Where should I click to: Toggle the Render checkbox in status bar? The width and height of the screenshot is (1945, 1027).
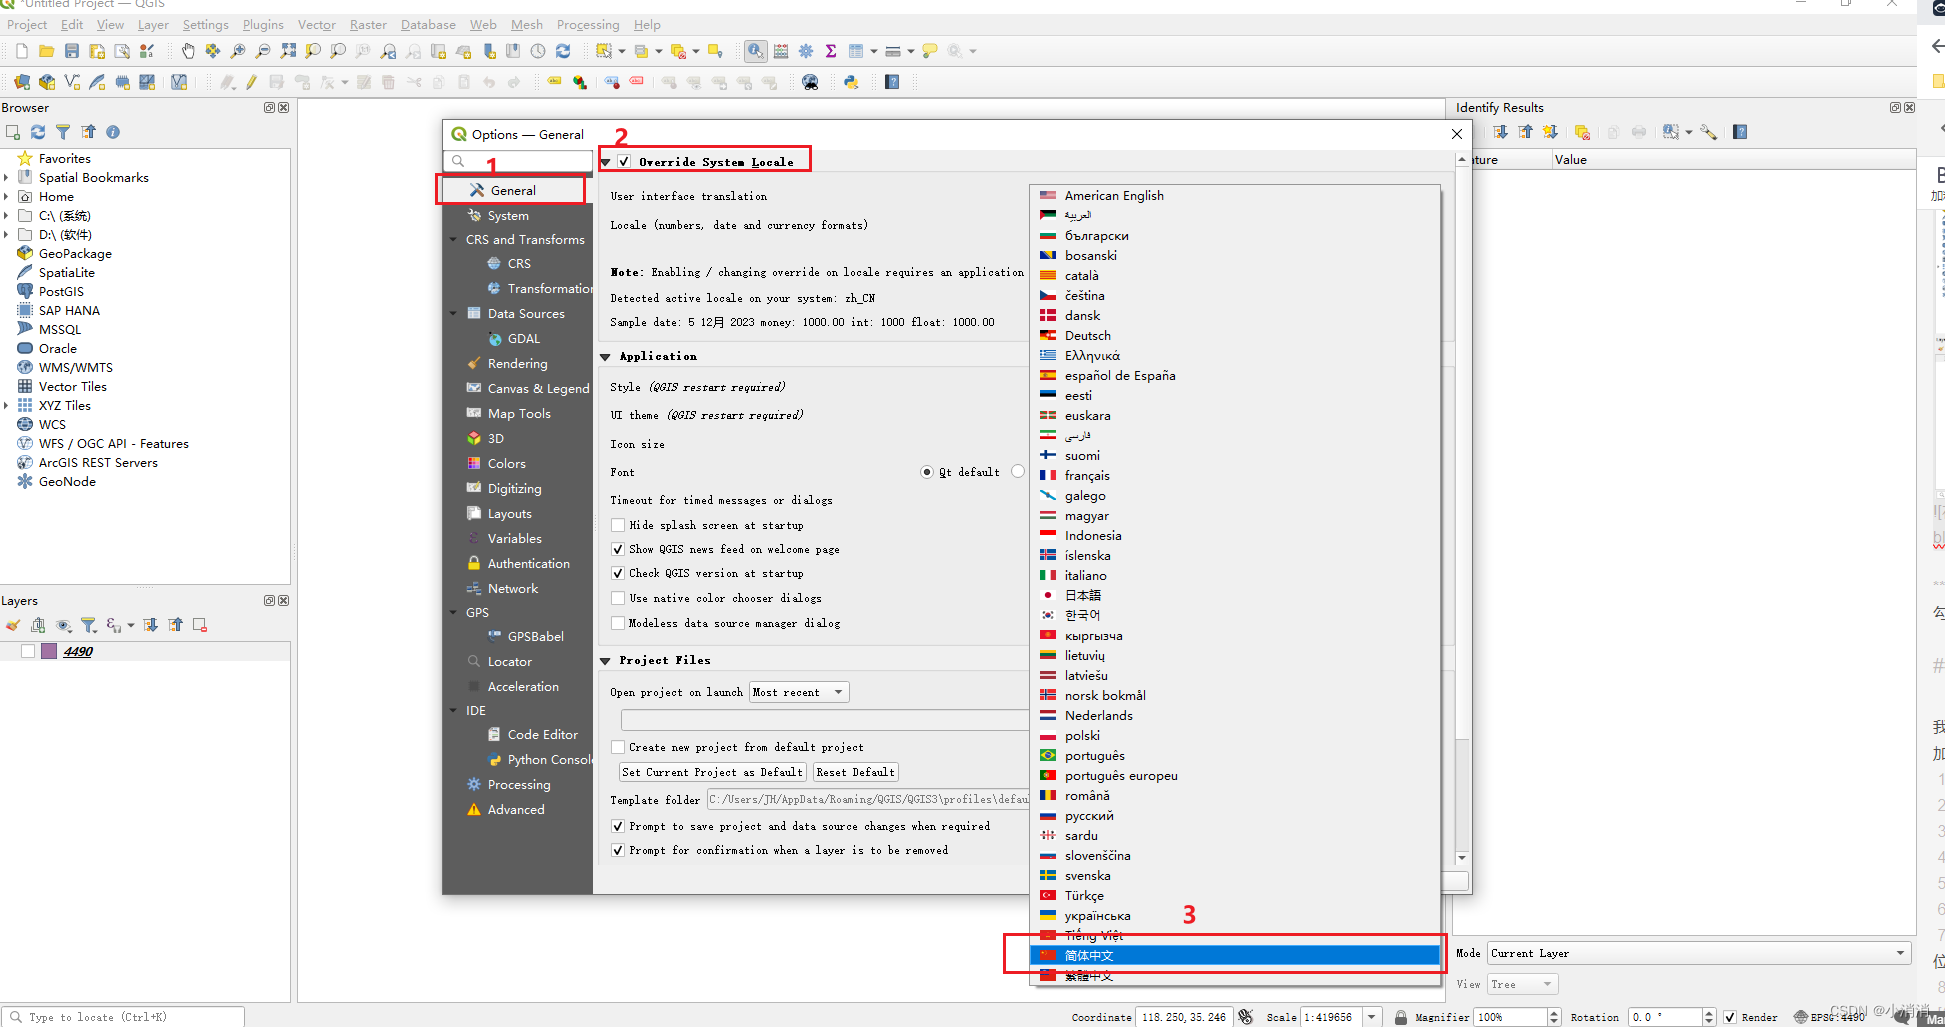point(1730,1017)
